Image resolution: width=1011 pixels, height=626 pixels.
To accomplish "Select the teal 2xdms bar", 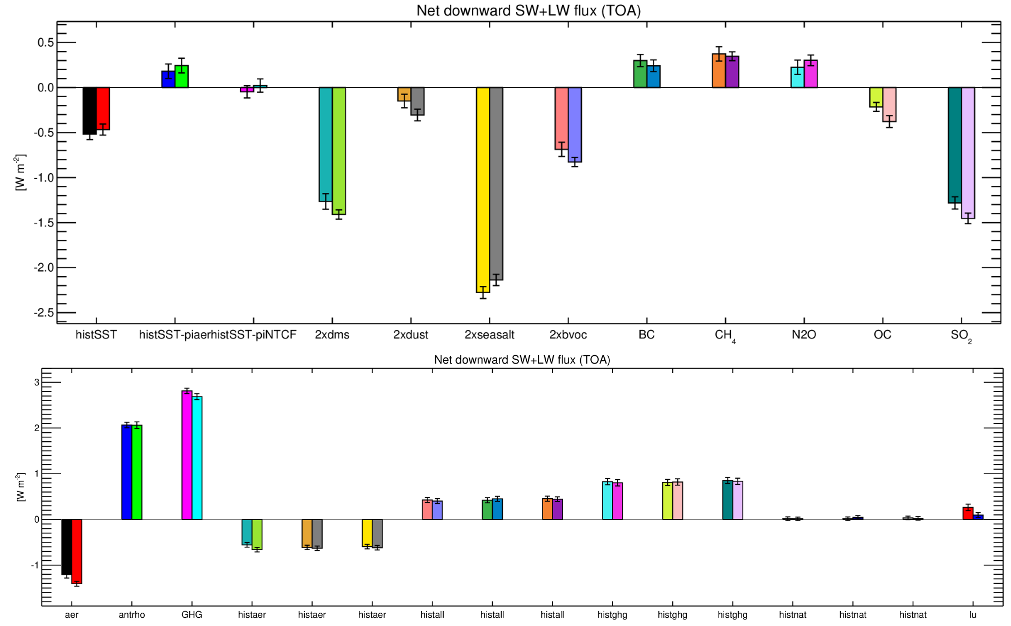I will (325, 145).
